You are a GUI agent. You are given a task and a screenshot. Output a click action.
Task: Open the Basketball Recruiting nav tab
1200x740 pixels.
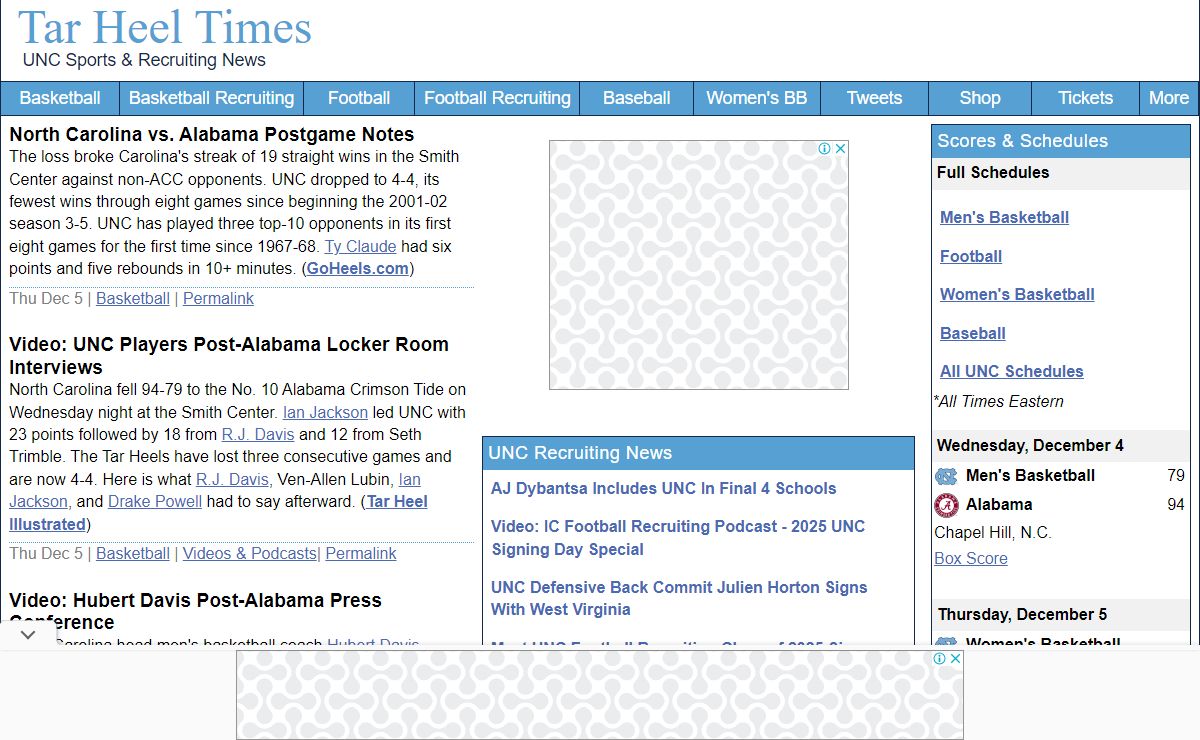(x=211, y=98)
